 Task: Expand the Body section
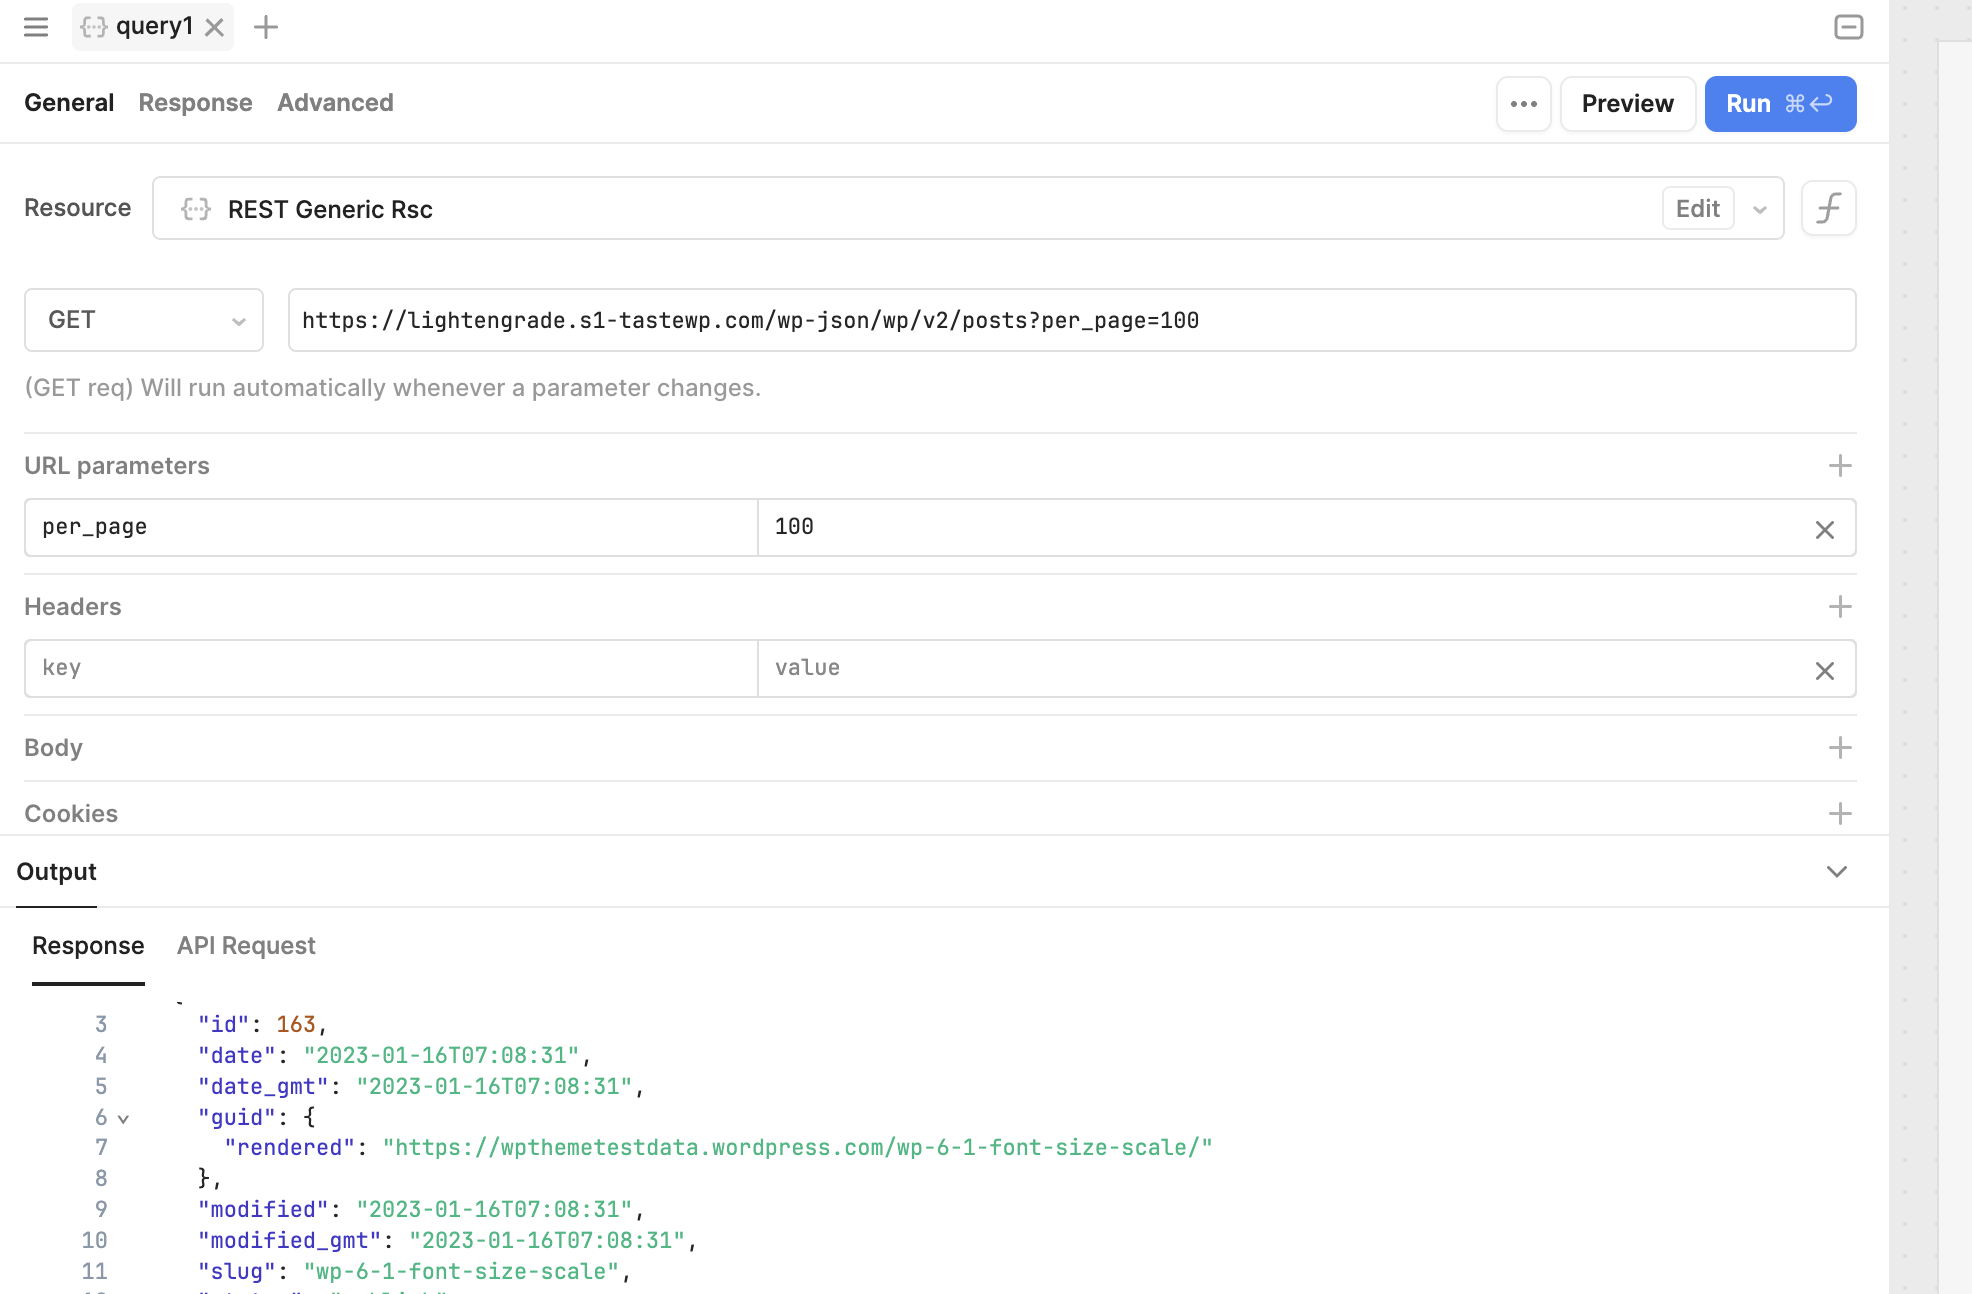coord(1839,748)
